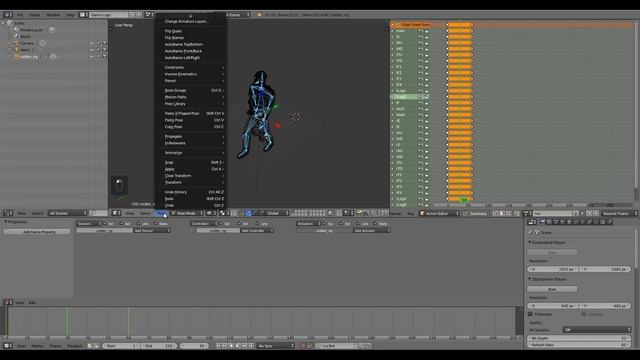
Task: Adjust the Bit Depth value field
Action: click(x=579, y=338)
